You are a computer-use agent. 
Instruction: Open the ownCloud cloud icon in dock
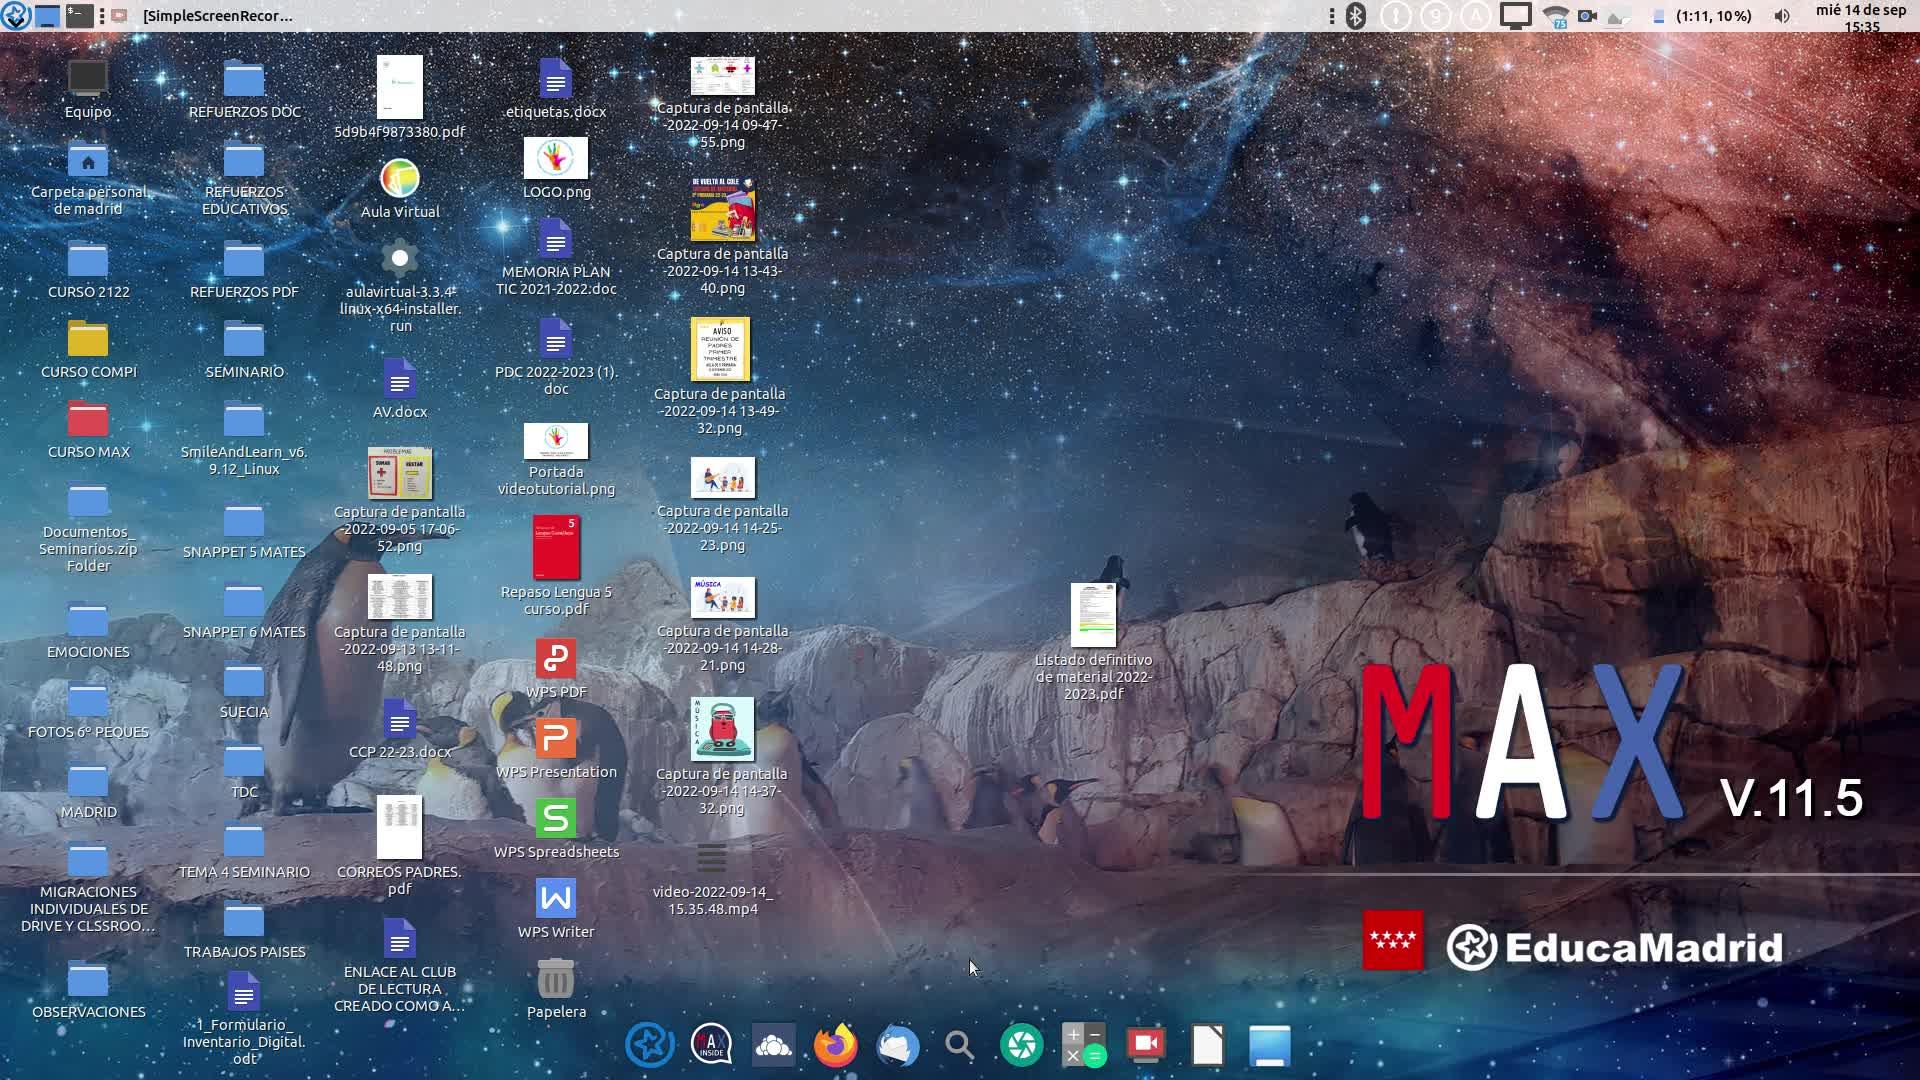[x=773, y=1046]
